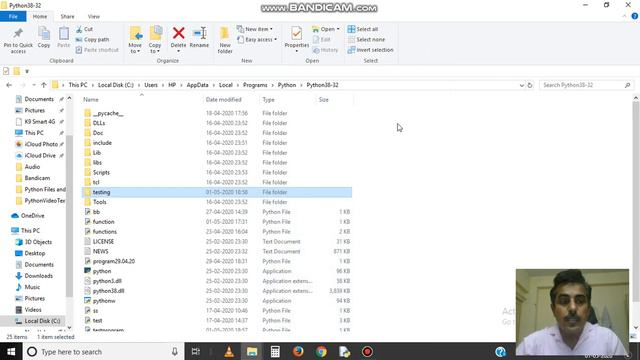Screen dimensions: 640x360
Task: Expand the Properties button dropdown arrow
Action: (297, 51)
